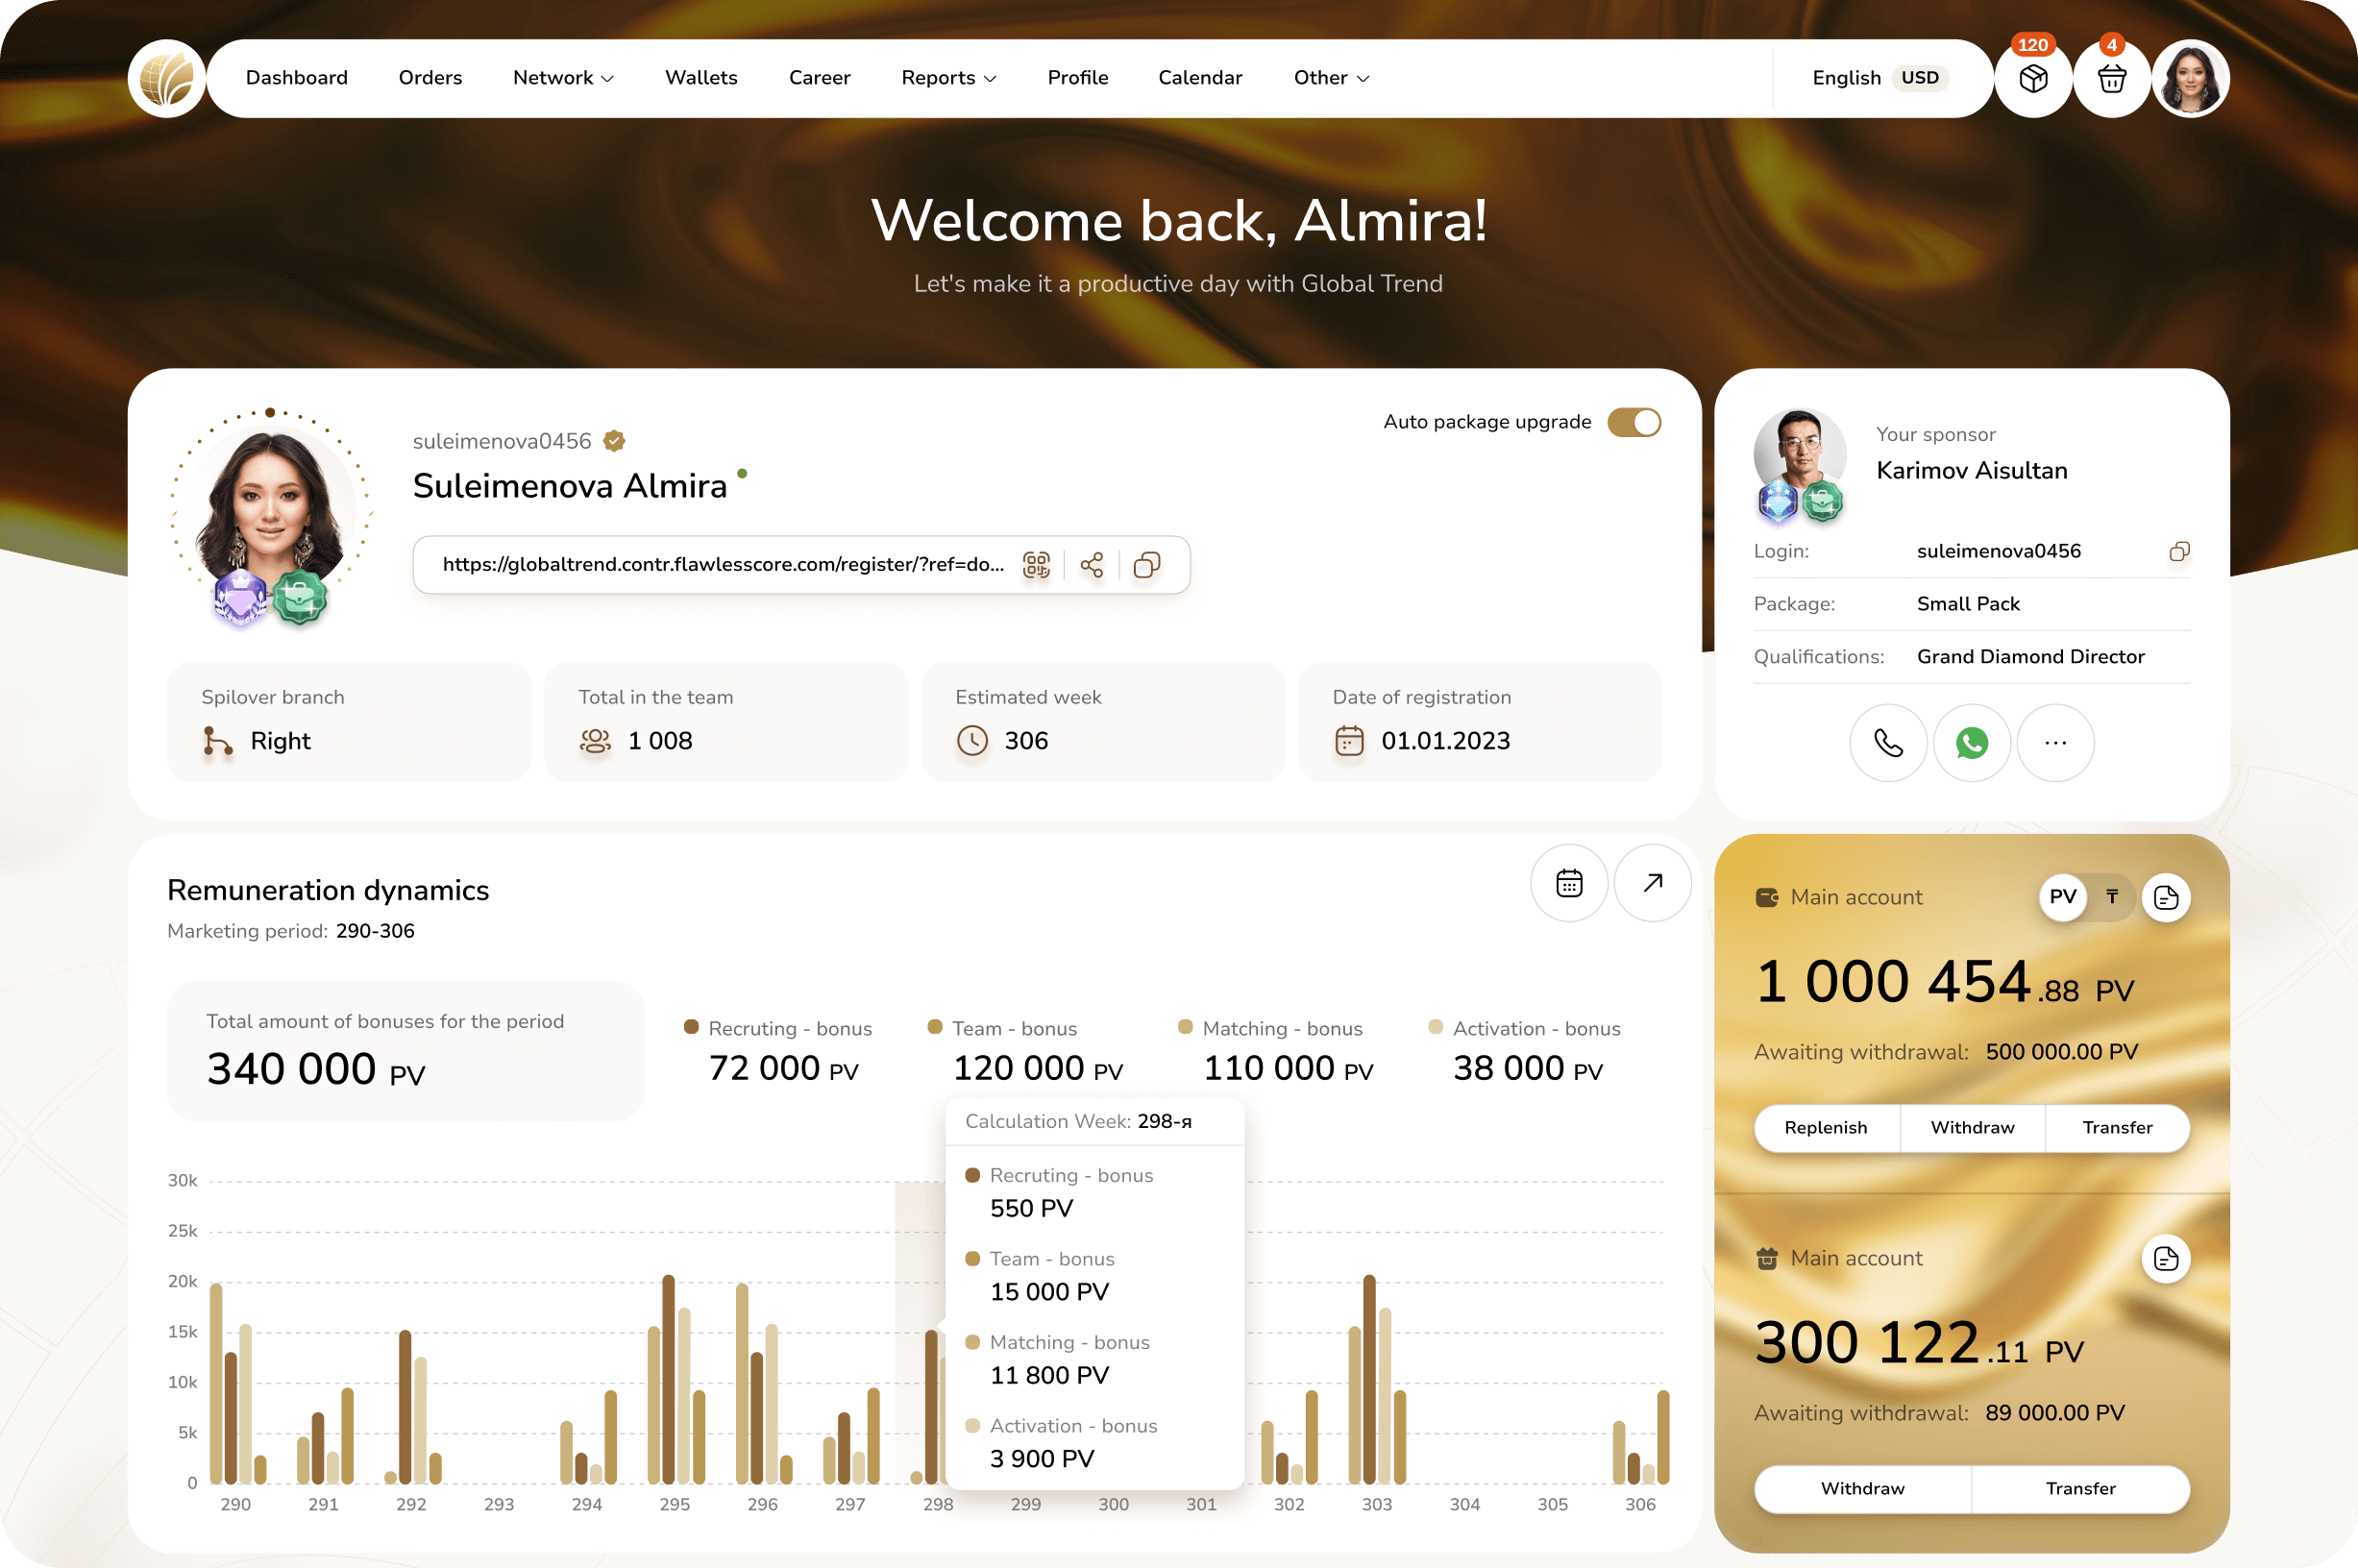The height and width of the screenshot is (1568, 2358).
Task: Open the shopping basket icon
Action: tap(2111, 79)
